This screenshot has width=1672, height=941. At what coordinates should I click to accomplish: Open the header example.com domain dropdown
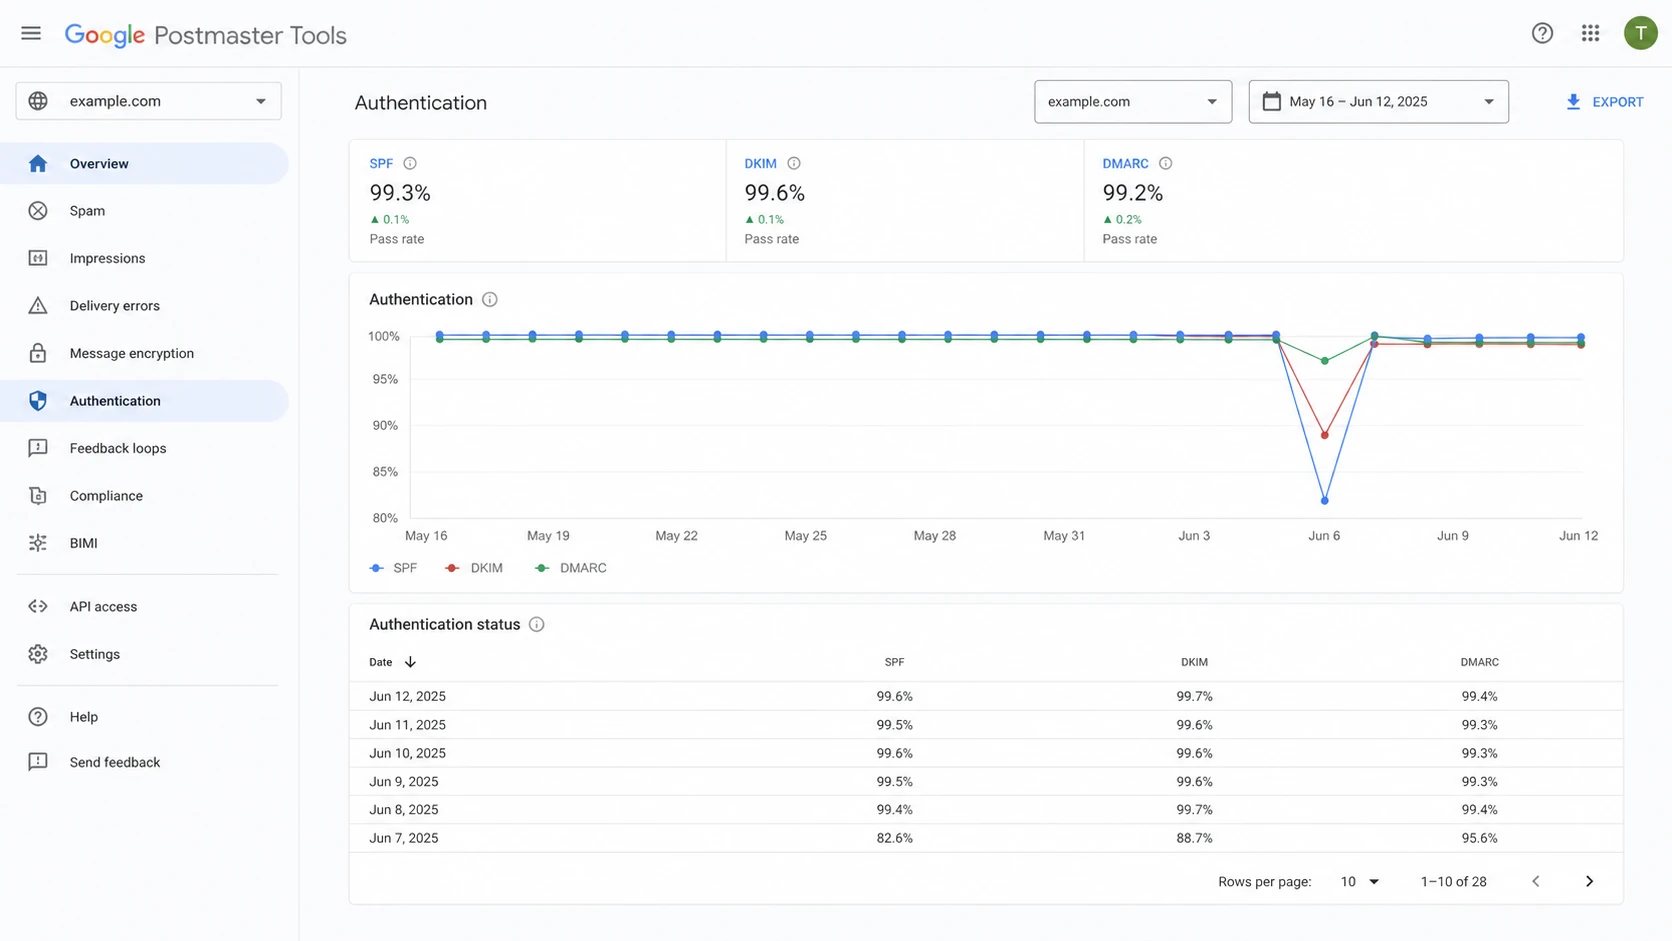[1133, 101]
